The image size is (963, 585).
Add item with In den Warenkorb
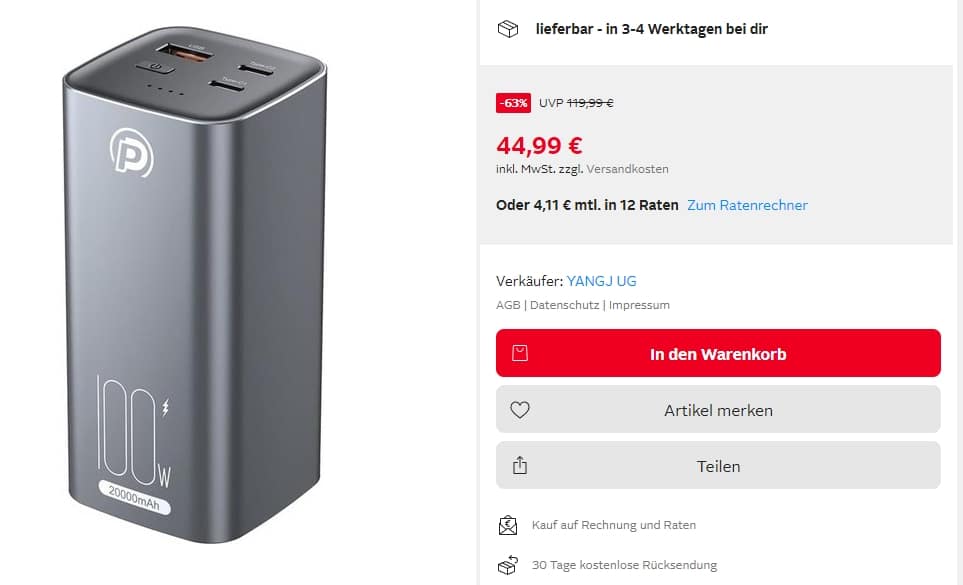pos(718,353)
